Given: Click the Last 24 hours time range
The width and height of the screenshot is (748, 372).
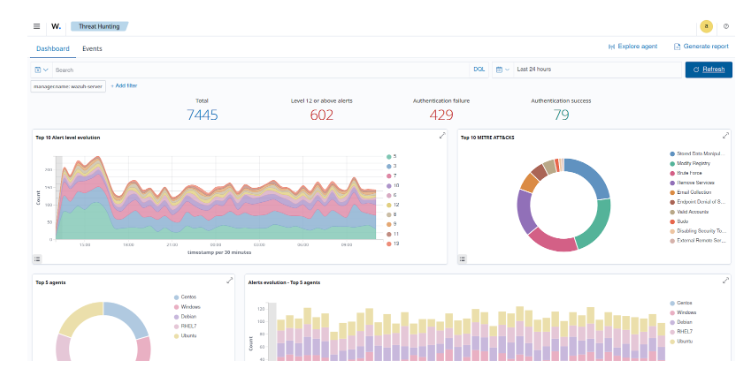Looking at the screenshot, I should point(534,69).
